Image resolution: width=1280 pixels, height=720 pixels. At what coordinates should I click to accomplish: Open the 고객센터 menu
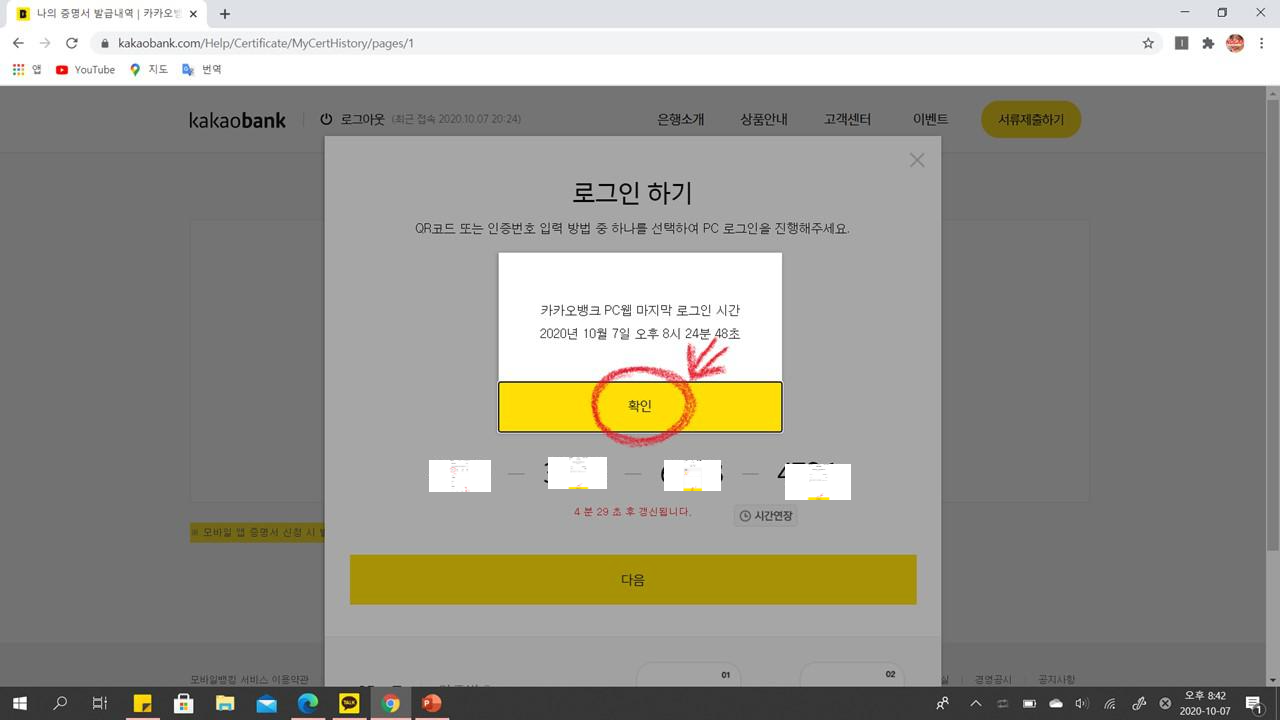point(847,119)
